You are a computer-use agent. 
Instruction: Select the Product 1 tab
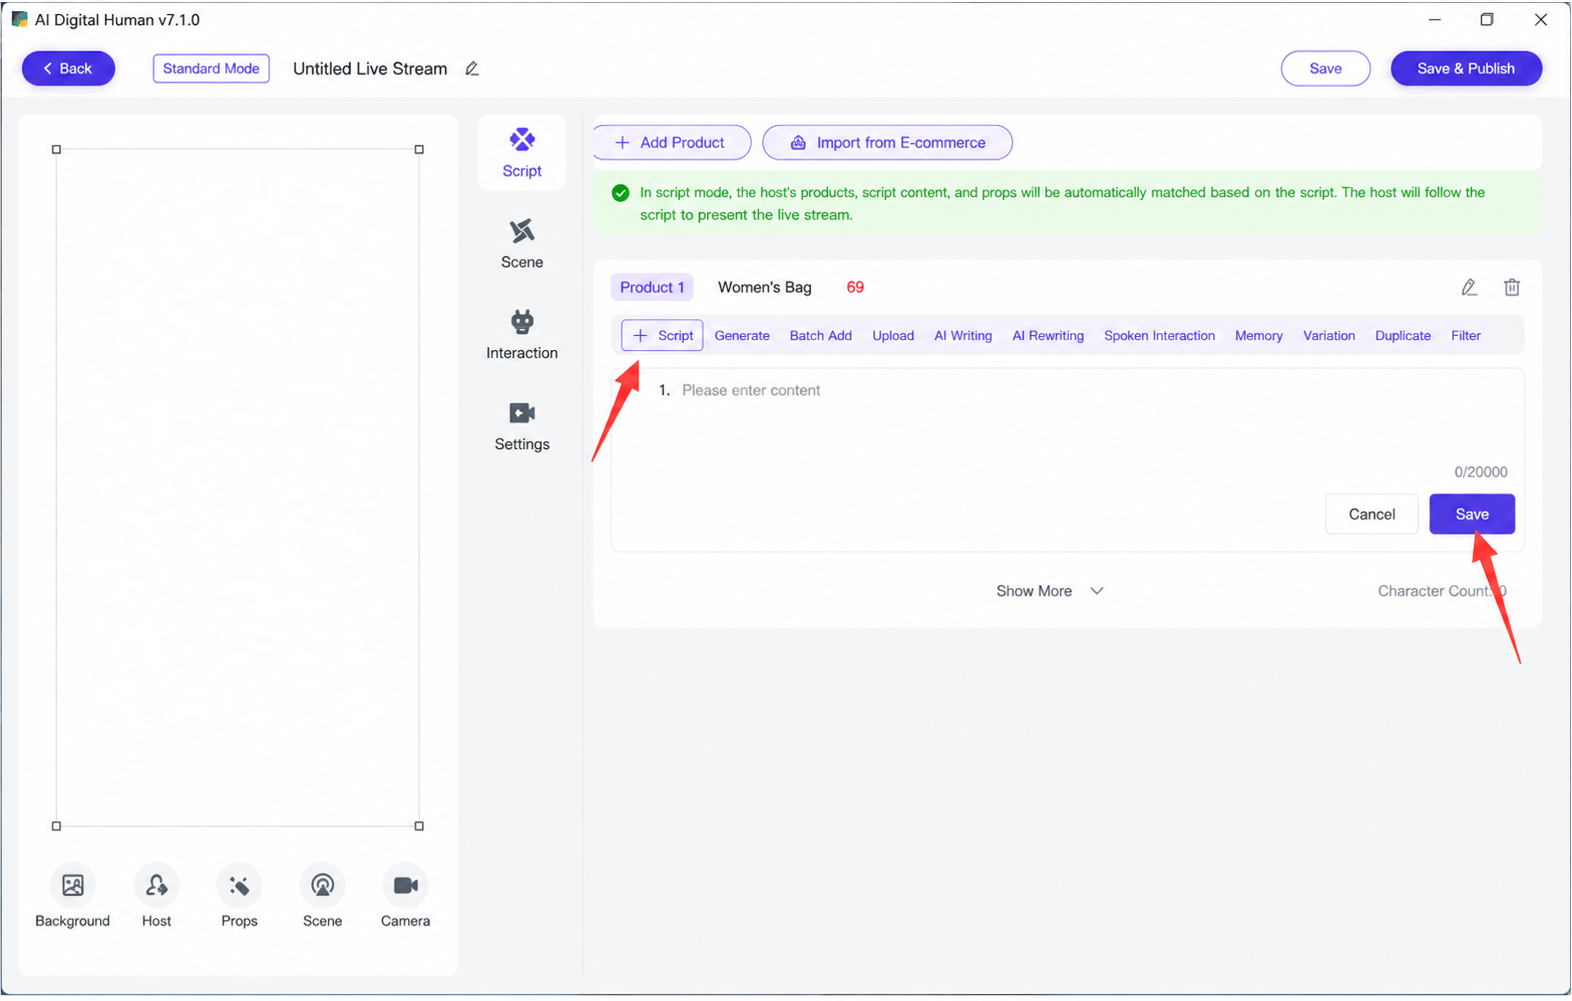coord(652,288)
